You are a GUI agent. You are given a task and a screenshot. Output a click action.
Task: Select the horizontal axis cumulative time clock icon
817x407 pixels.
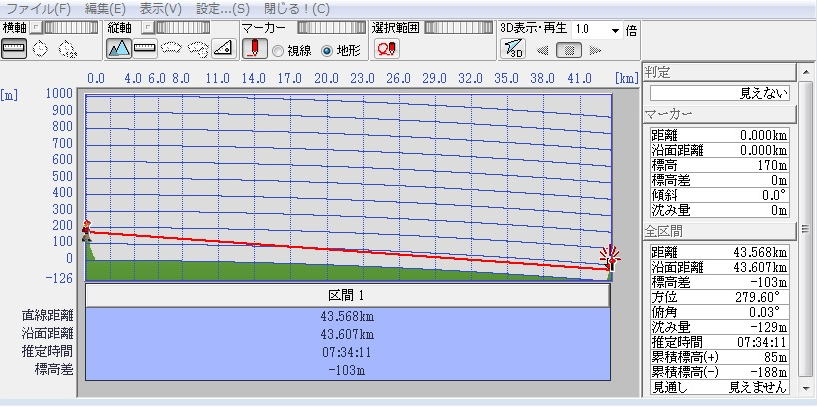pos(67,48)
